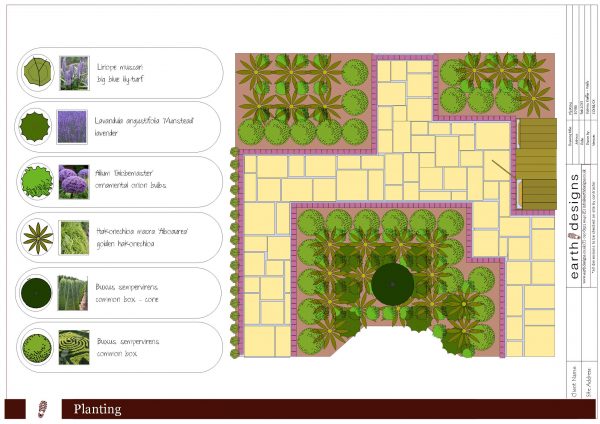The height and width of the screenshot is (424, 600).
Task: Click the 'ornamental onion bulbs' text
Action: pos(131,185)
